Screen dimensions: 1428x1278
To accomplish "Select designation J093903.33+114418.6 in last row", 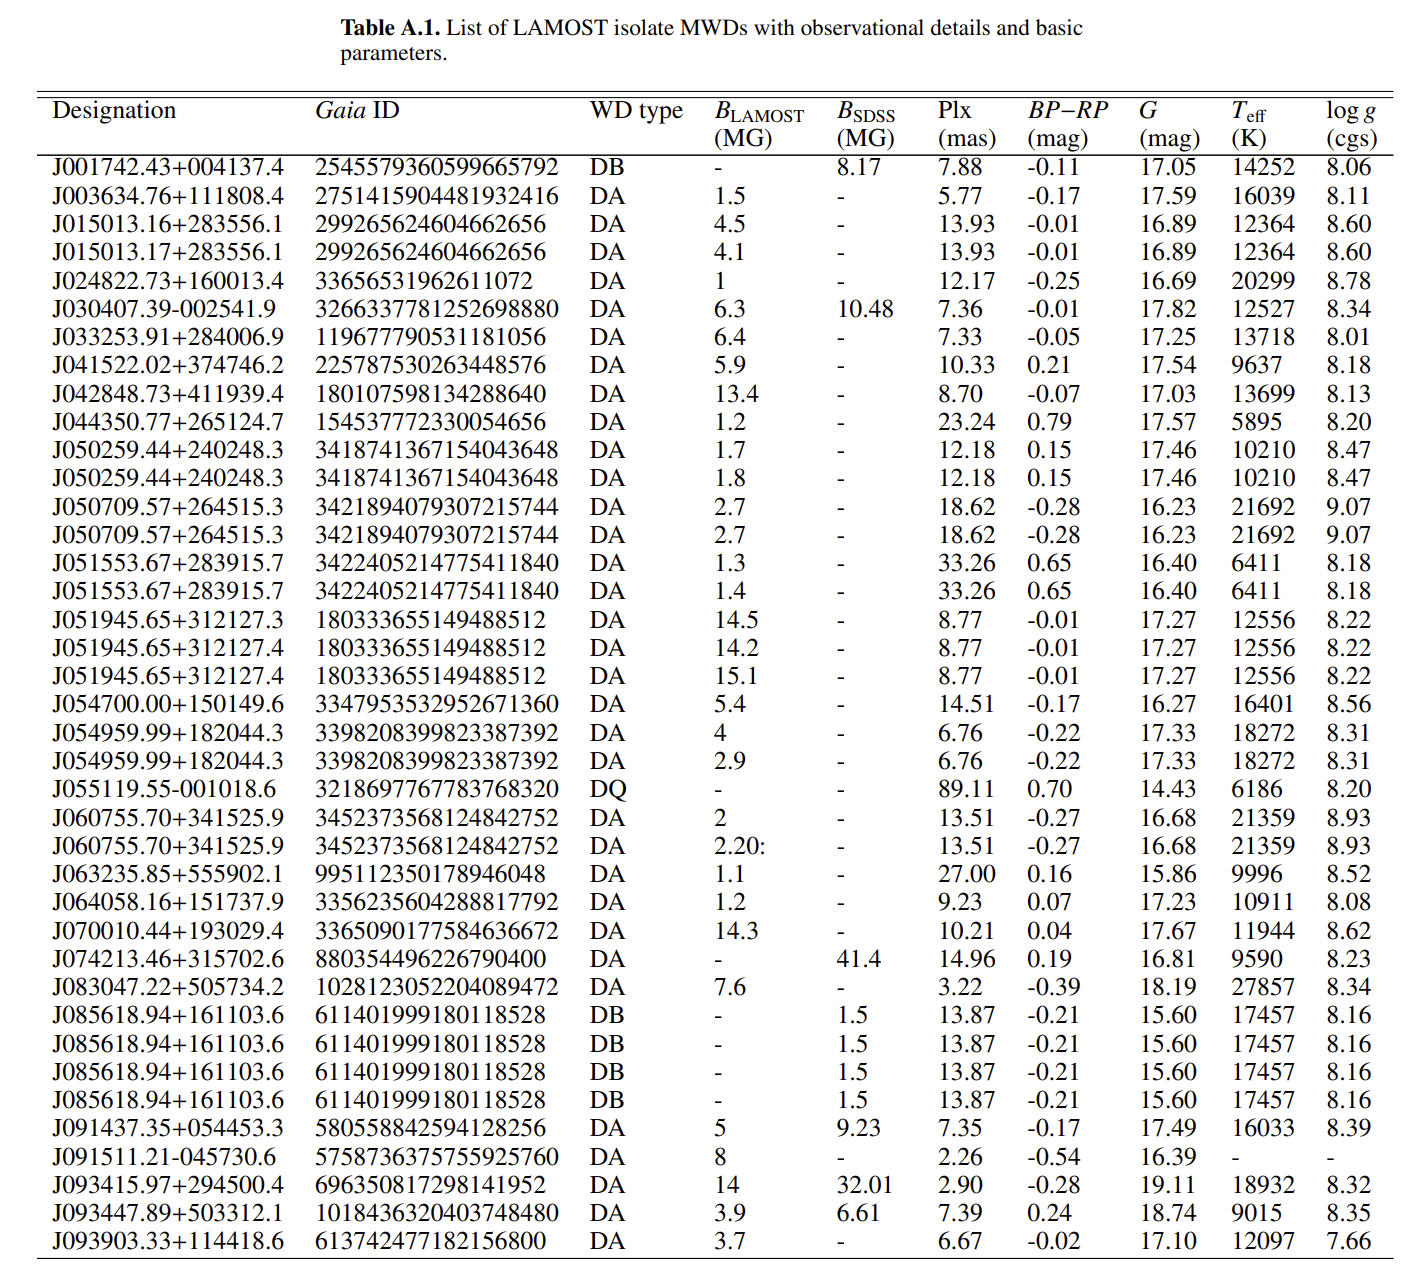I will 168,1241.
